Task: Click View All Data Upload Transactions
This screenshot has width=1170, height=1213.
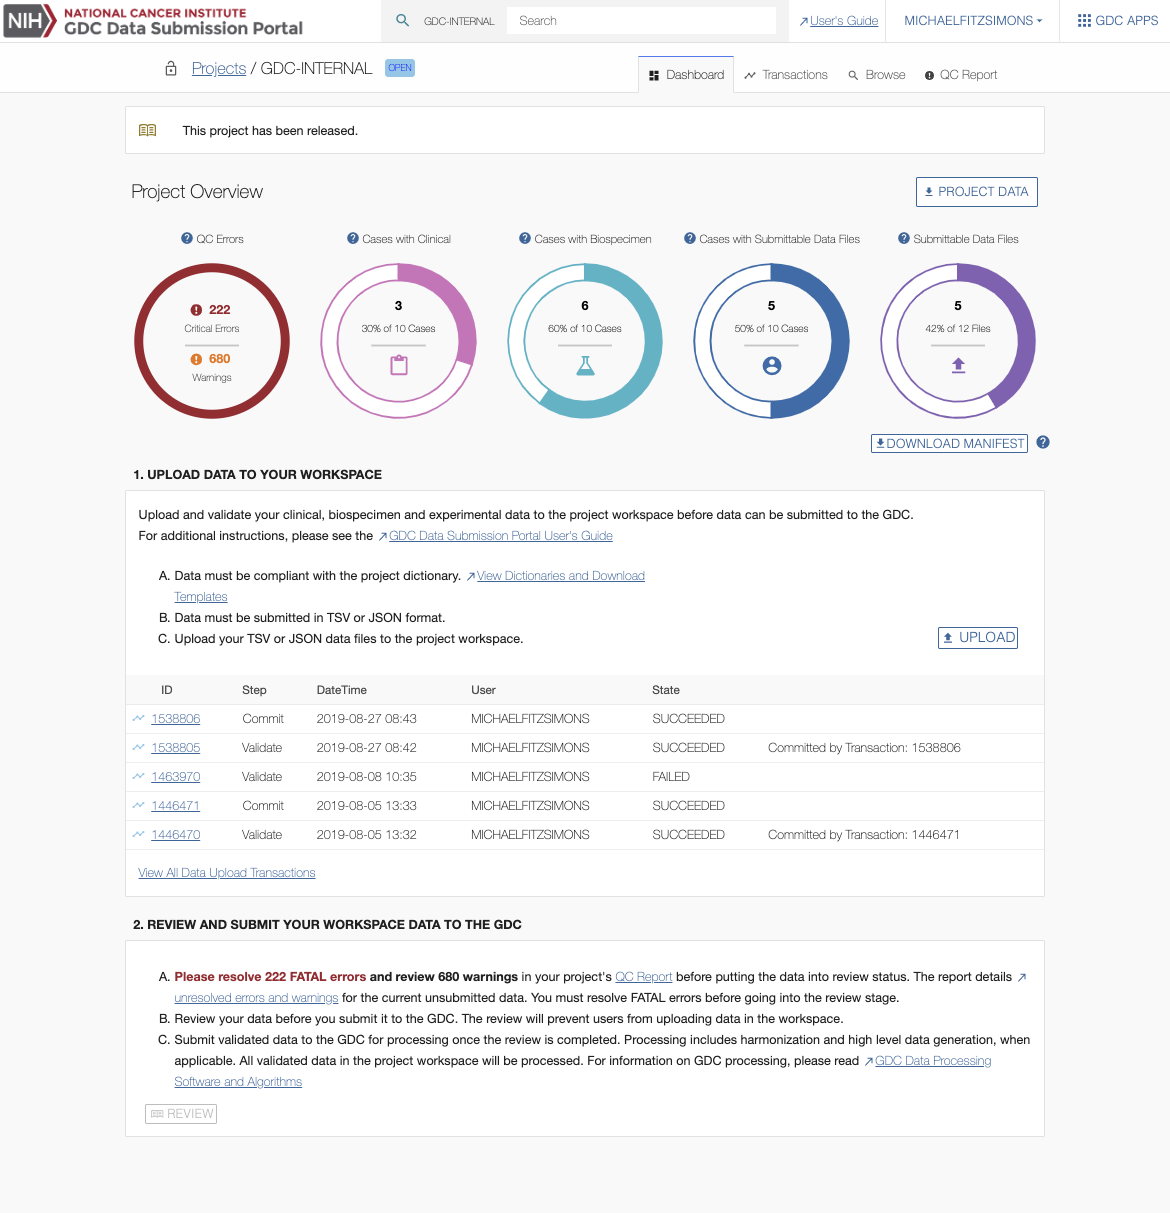Action: 226,873
